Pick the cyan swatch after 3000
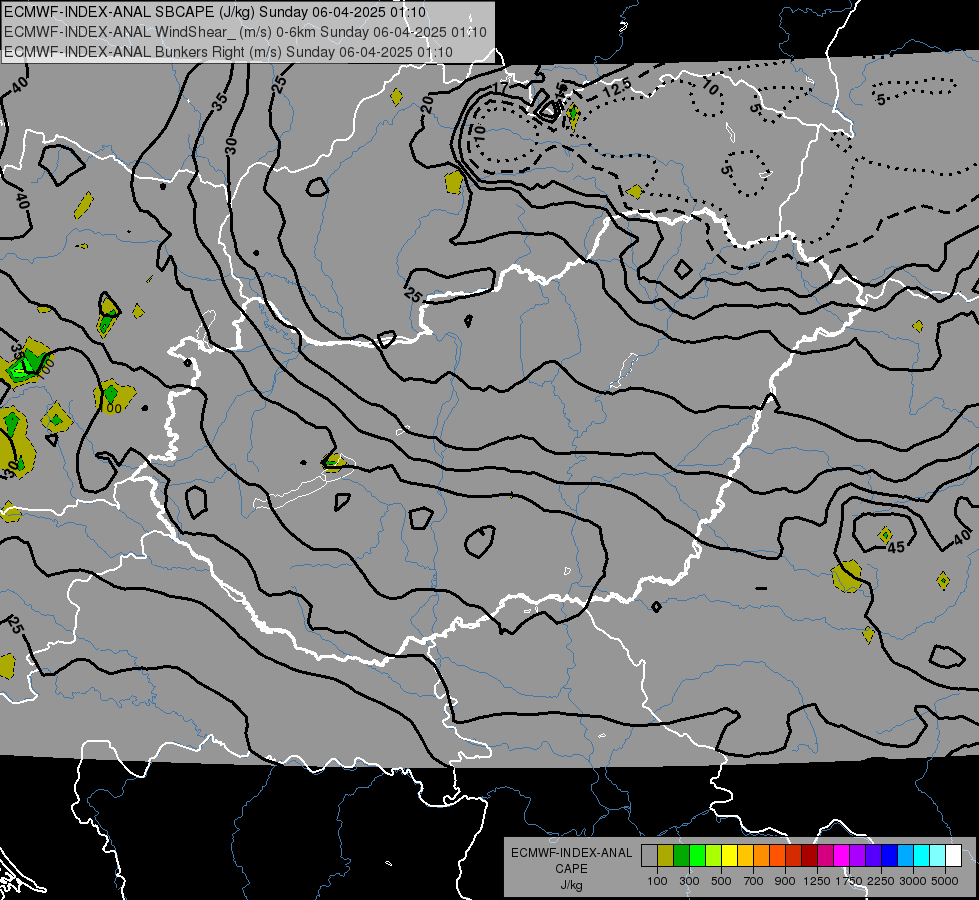The width and height of the screenshot is (979, 900). pyautogui.click(x=922, y=856)
